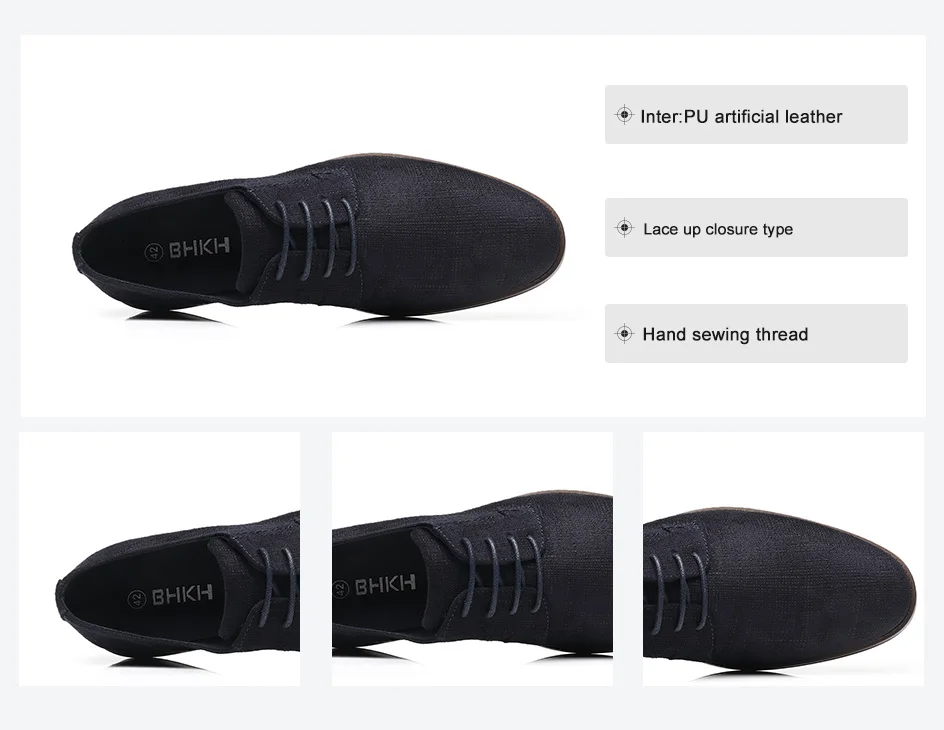Viewport: 944px width, 730px height.
Task: Open the main top-view shoe image
Action: tap(318, 237)
